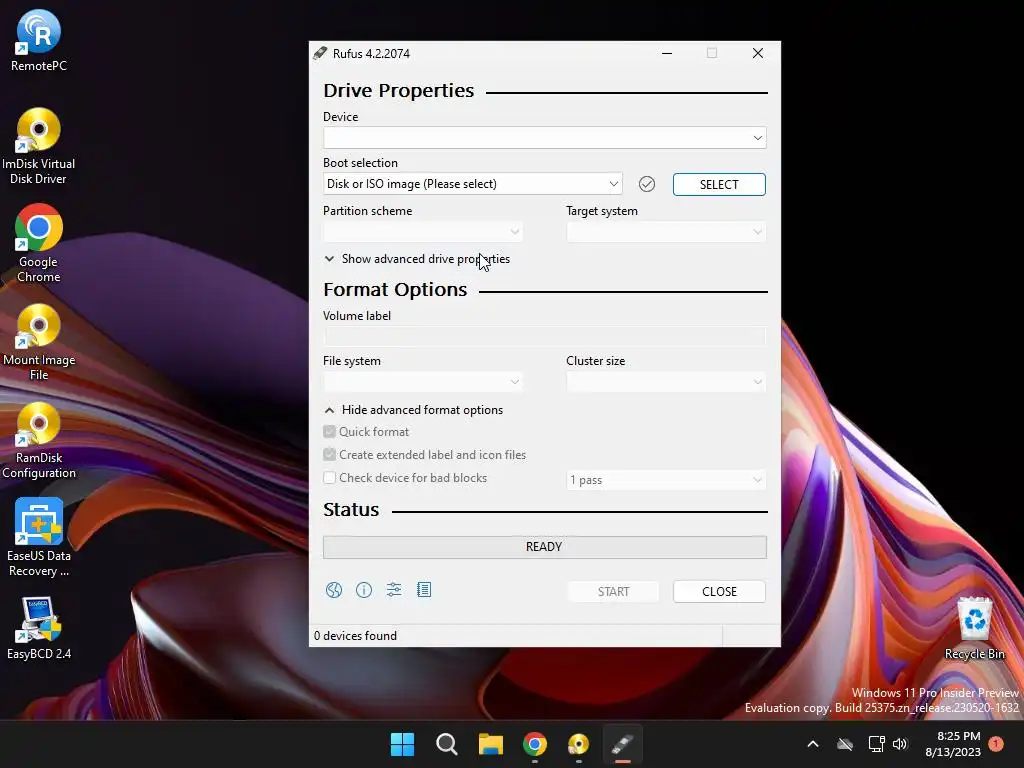Show hidden system tray icons
This screenshot has width=1024, height=768.
[813, 744]
